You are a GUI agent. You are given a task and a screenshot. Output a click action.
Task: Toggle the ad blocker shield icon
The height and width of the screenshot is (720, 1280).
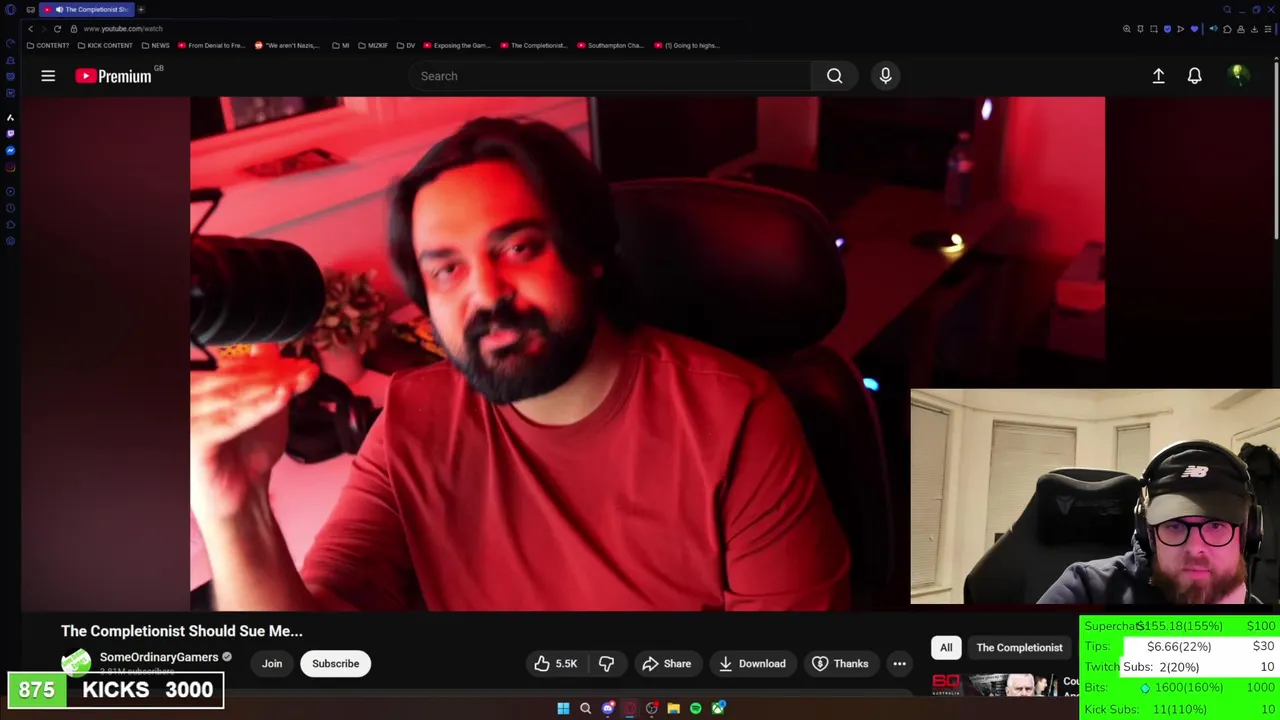coord(1167,29)
